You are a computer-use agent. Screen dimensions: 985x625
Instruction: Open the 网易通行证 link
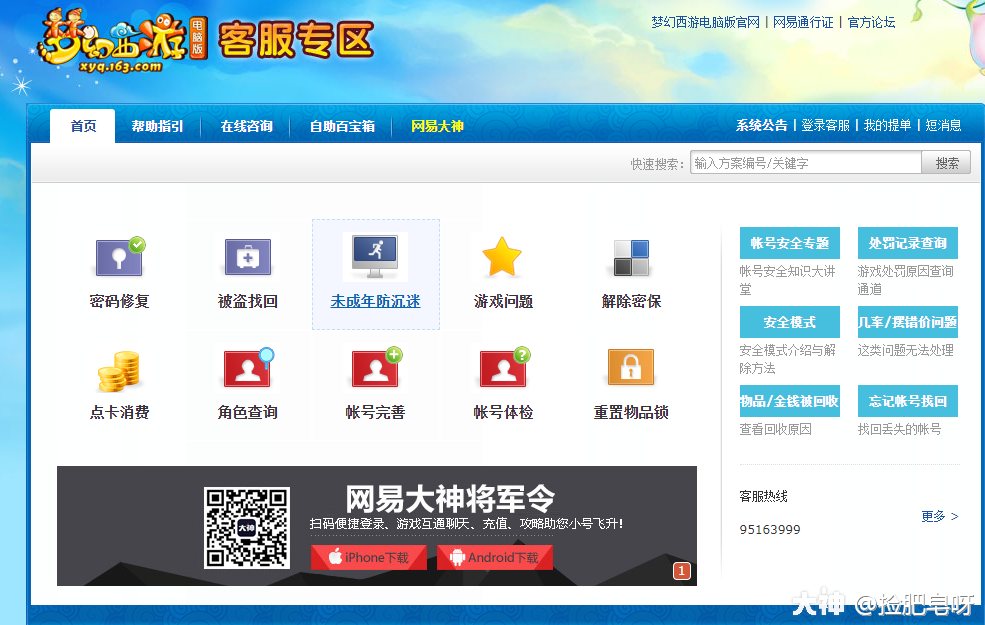803,23
